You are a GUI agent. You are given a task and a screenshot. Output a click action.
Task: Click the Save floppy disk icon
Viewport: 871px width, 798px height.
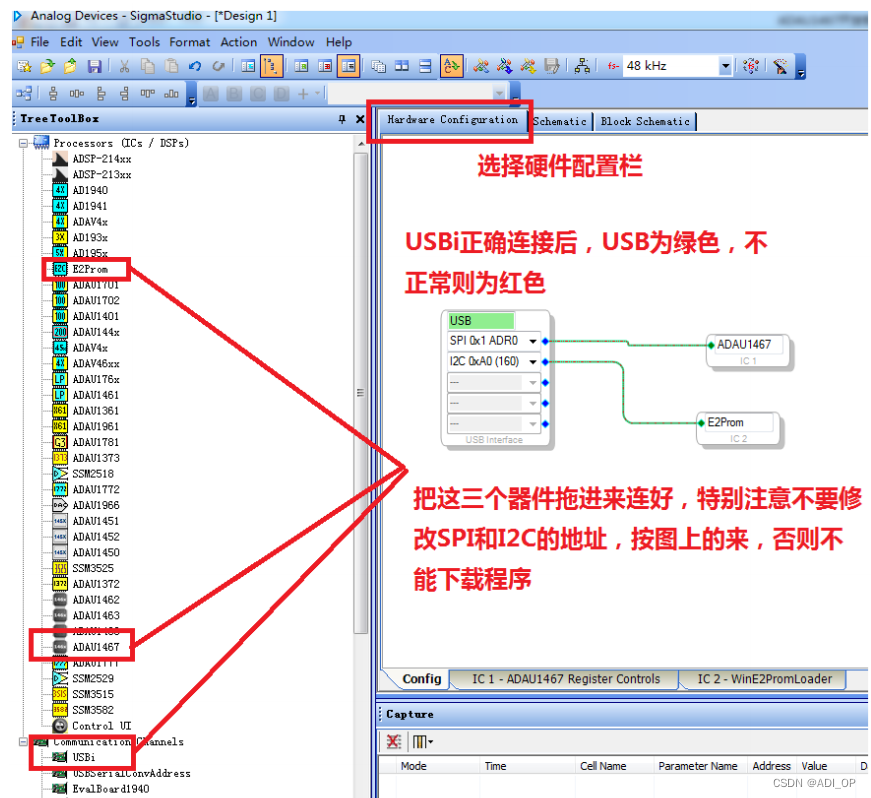point(95,67)
